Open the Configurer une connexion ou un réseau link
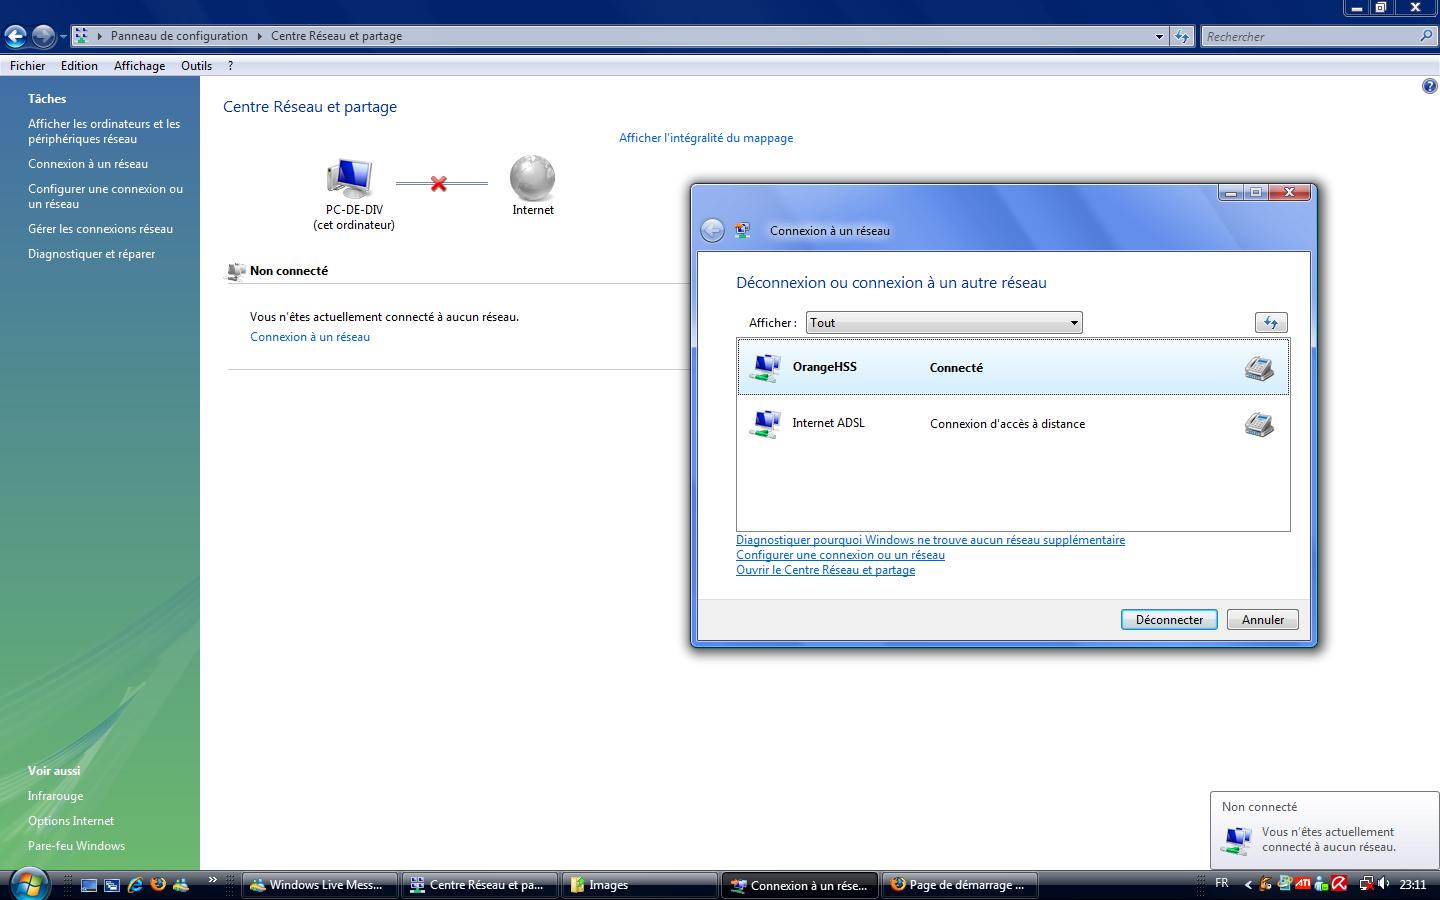 point(839,555)
